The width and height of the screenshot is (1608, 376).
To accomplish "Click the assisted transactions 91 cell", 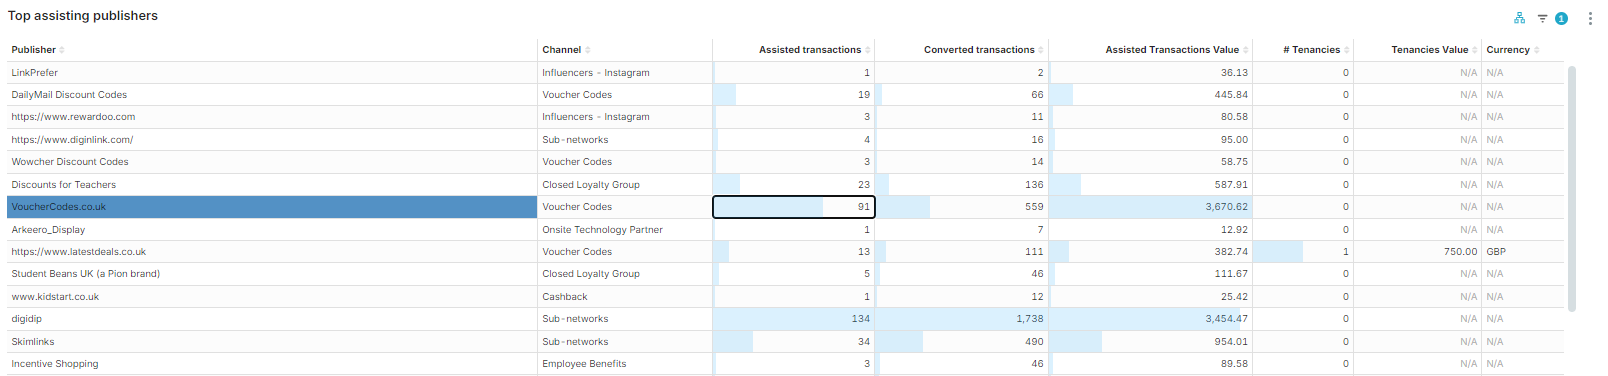I will click(794, 207).
